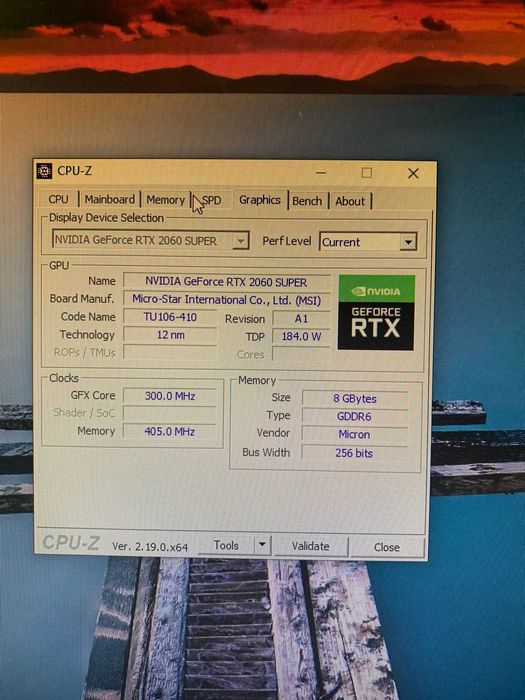525x700 pixels.
Task: Click the memory Type GDDR6 value
Action: point(355,417)
